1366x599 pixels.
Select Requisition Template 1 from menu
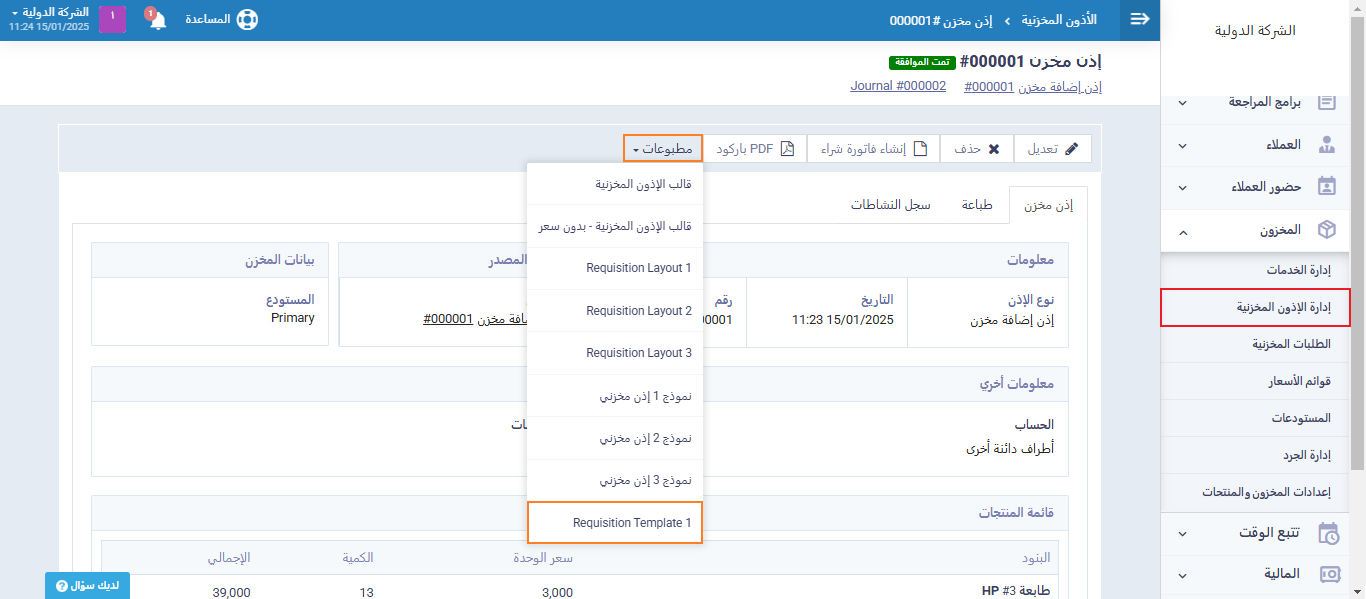[x=615, y=523]
